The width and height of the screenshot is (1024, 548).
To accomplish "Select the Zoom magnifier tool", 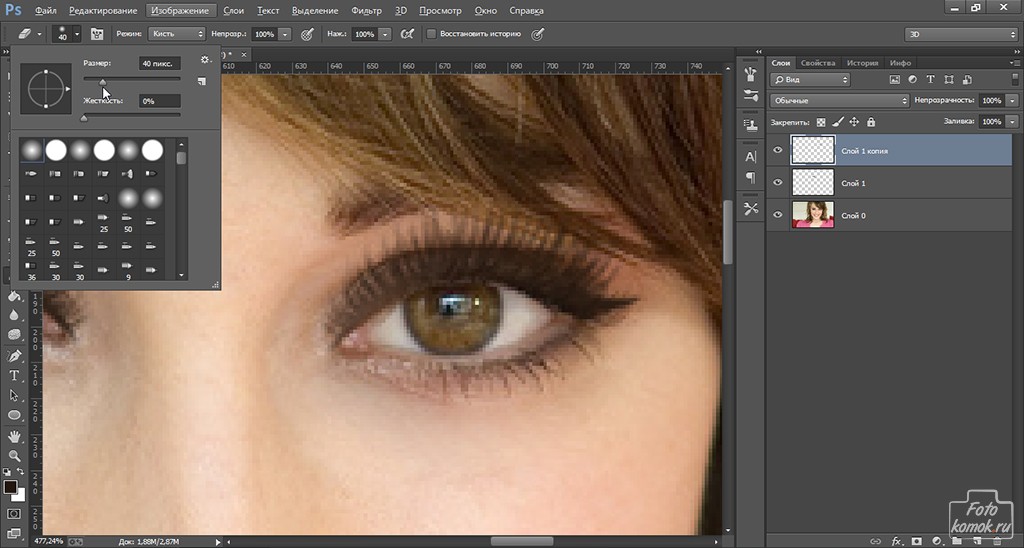I will pyautogui.click(x=14, y=455).
